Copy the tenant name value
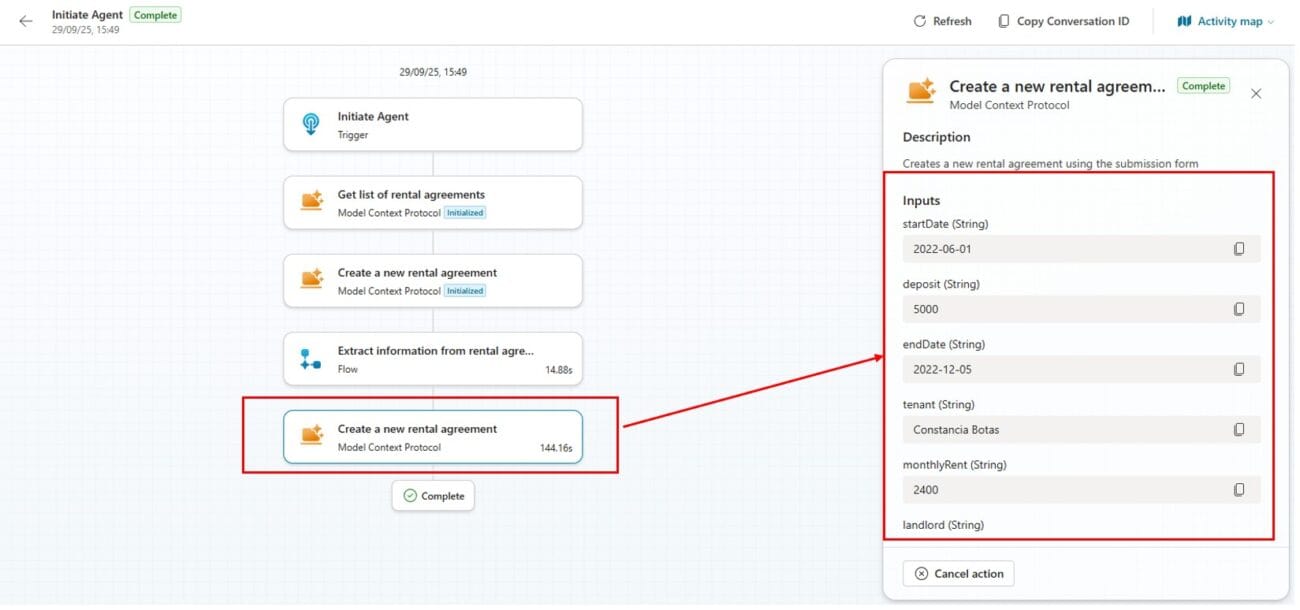1300x610 pixels. (x=1238, y=430)
